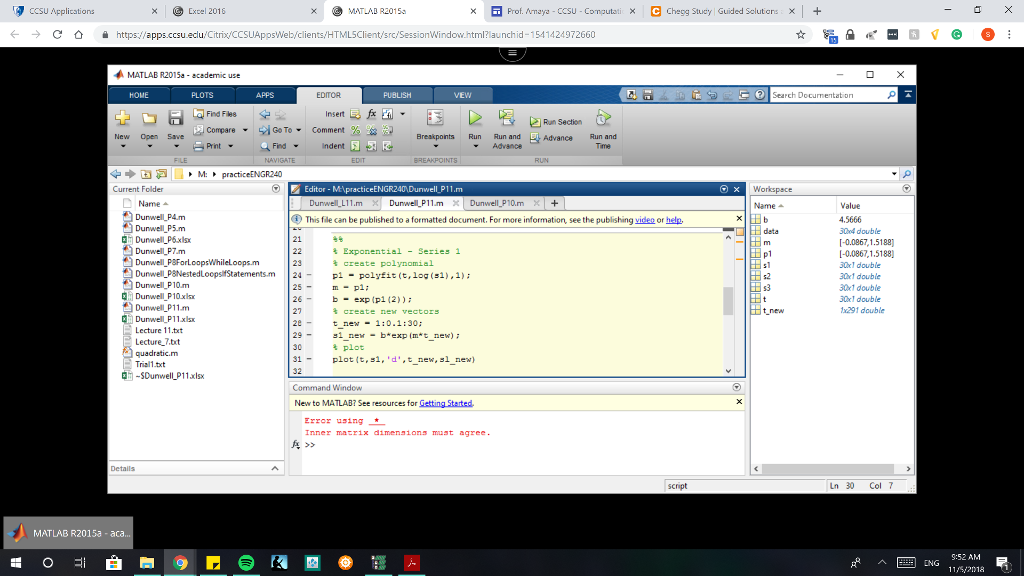Screen dimensions: 1024x576
Task: Click the New file plus icon
Action: pyautogui.click(x=122, y=119)
